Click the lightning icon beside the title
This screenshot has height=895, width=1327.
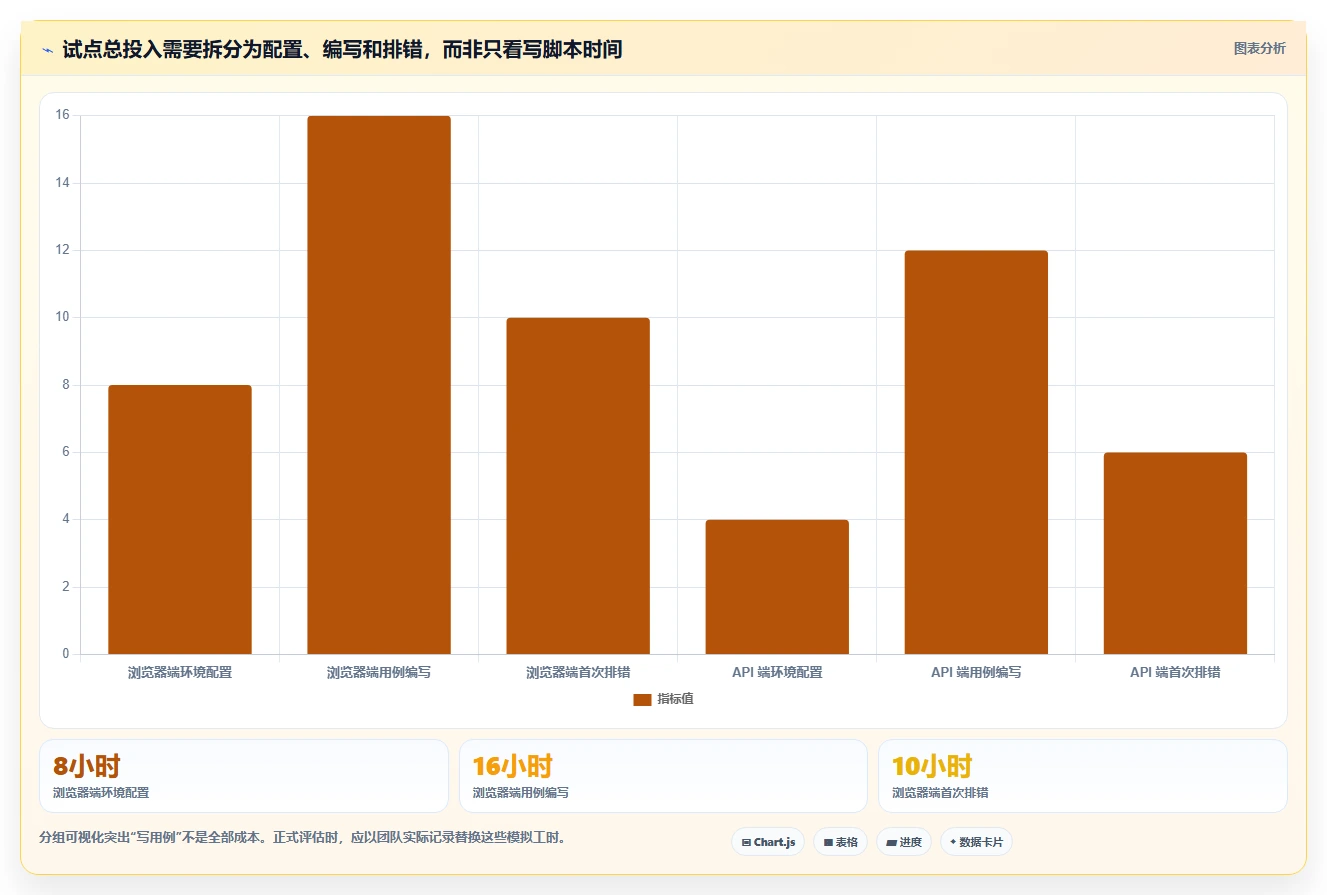click(x=47, y=50)
